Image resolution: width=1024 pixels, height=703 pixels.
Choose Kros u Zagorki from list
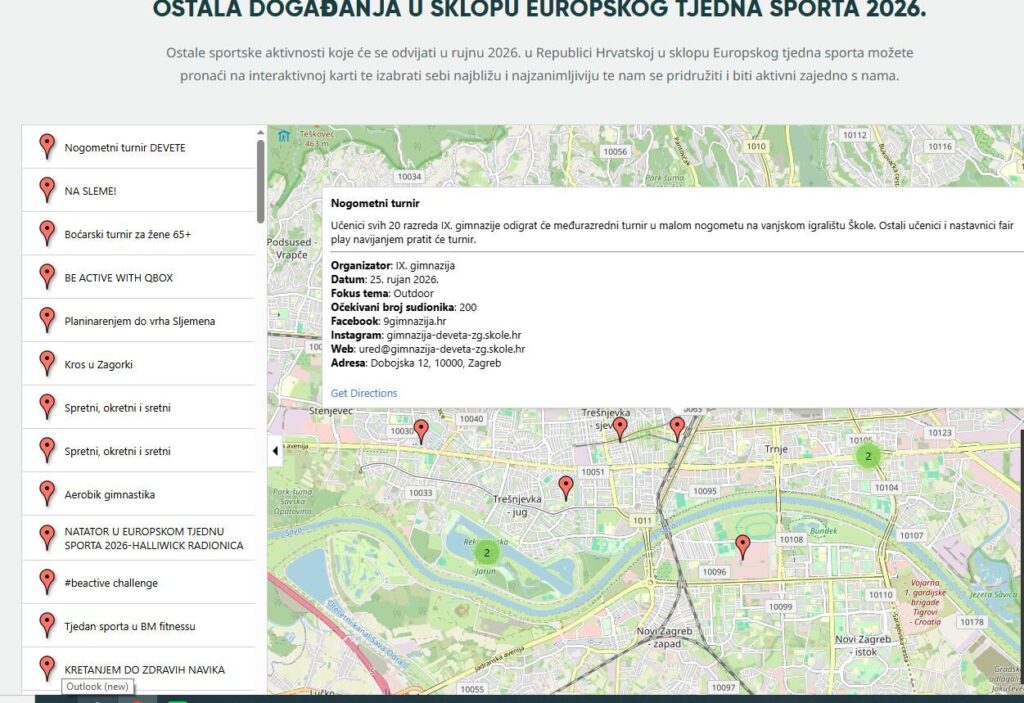[138, 364]
